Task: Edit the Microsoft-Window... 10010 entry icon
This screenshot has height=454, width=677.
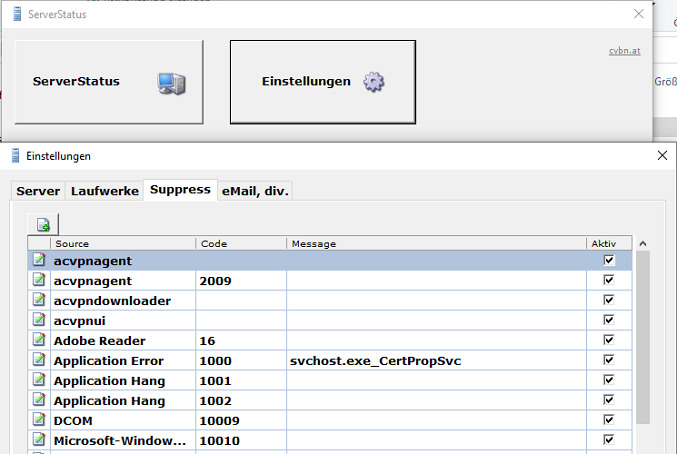Action: (x=39, y=439)
